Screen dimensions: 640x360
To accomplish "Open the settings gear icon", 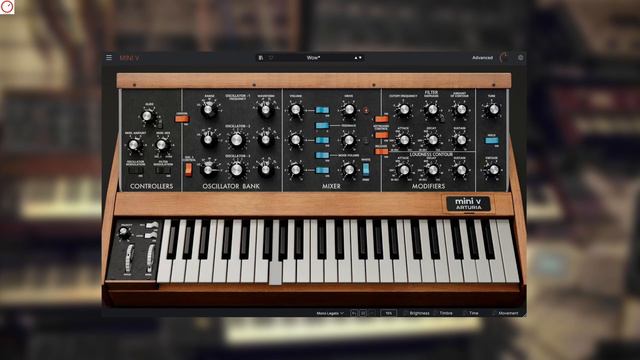I will click(520, 58).
